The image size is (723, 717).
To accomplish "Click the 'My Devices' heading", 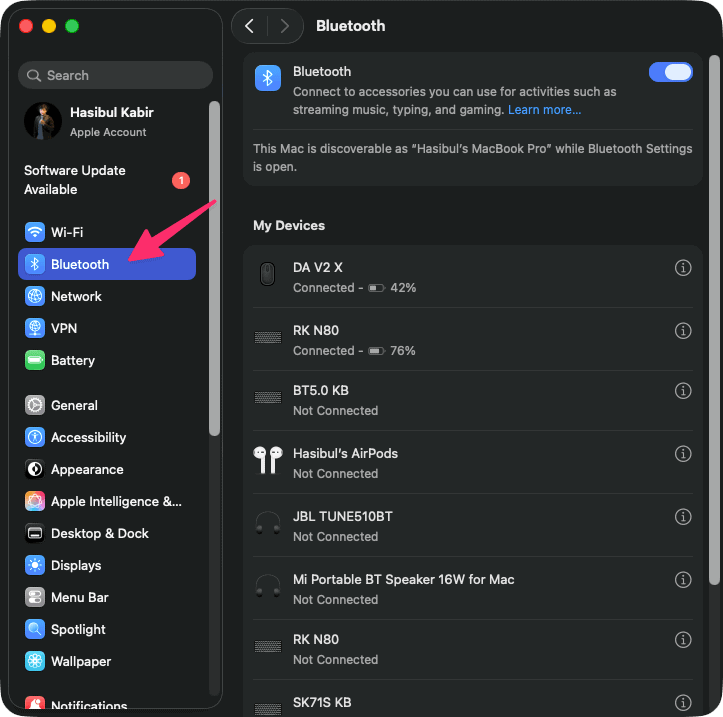I will pyautogui.click(x=289, y=225).
